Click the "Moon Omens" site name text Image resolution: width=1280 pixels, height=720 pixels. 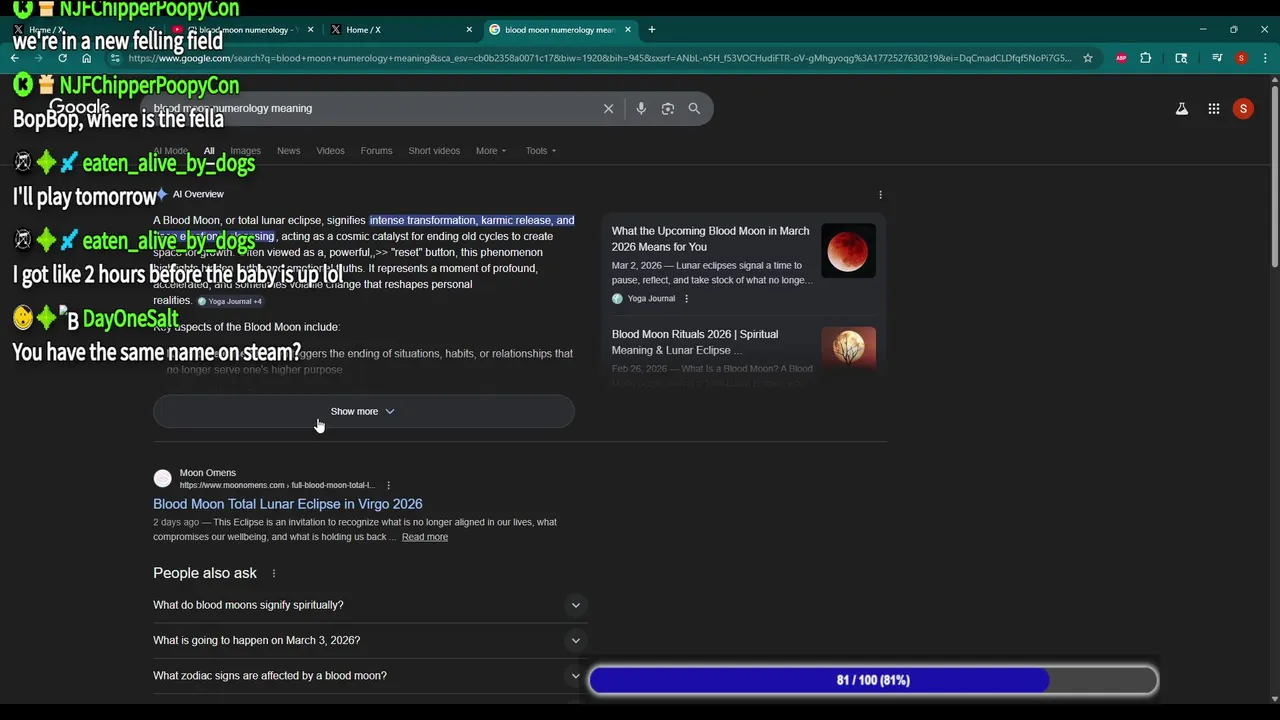tap(208, 473)
